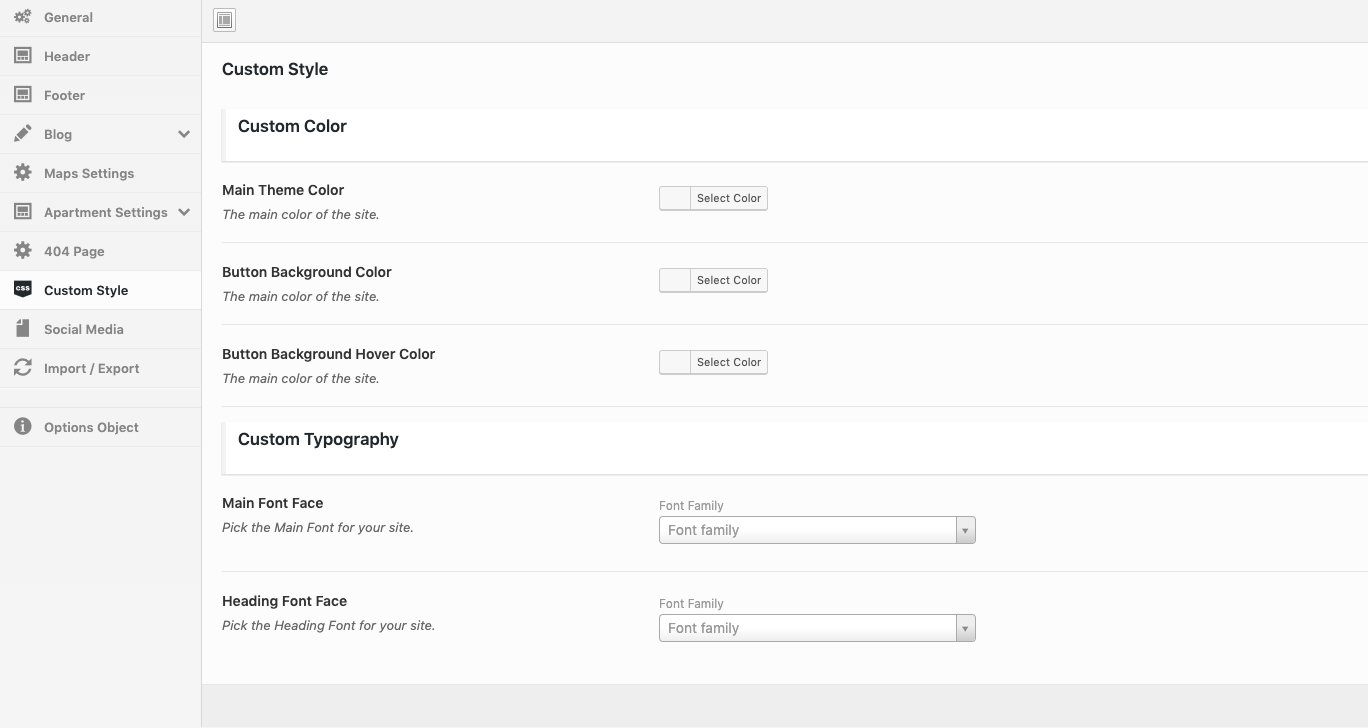Click the Import / Export refresh icon
The width and height of the screenshot is (1368, 728).
pyautogui.click(x=22, y=368)
